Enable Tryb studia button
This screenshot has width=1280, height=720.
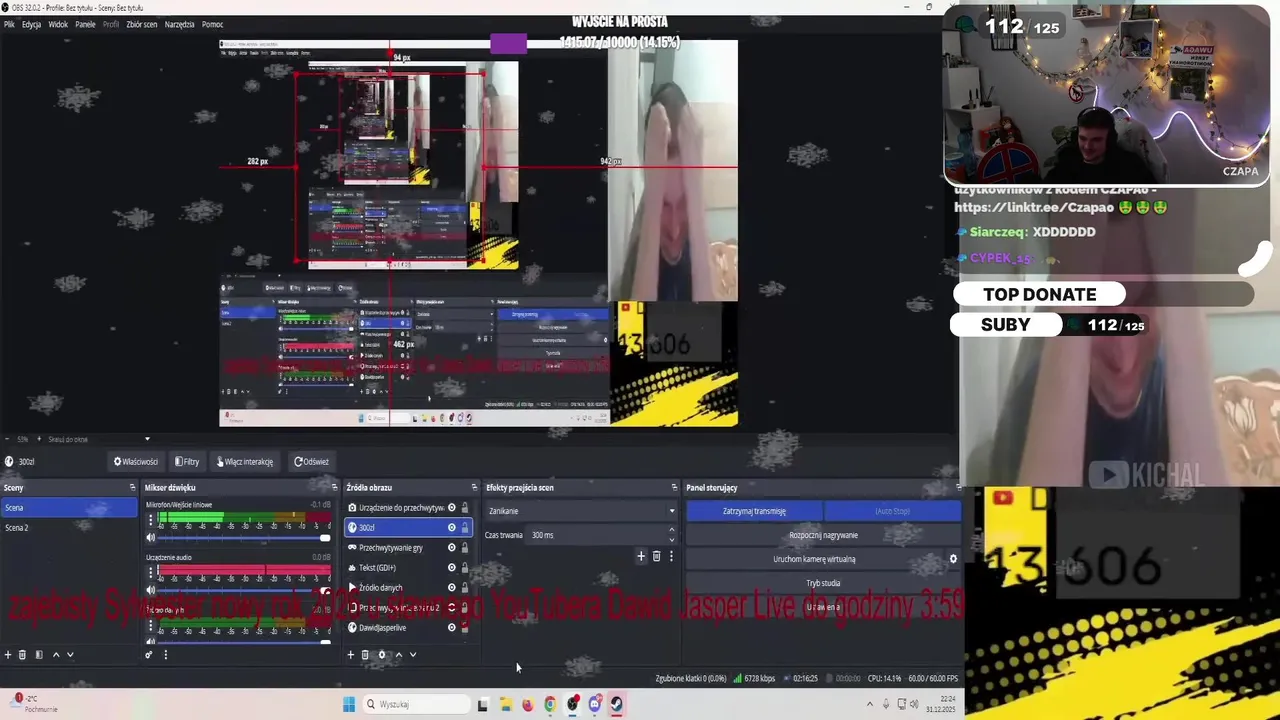823,583
